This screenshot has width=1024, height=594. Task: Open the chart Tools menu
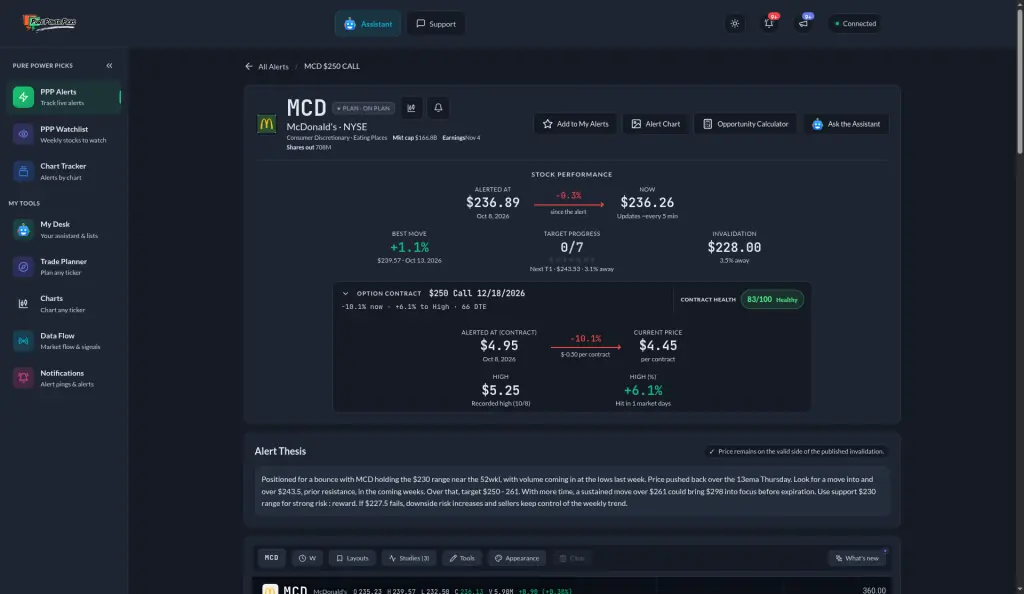(462, 558)
